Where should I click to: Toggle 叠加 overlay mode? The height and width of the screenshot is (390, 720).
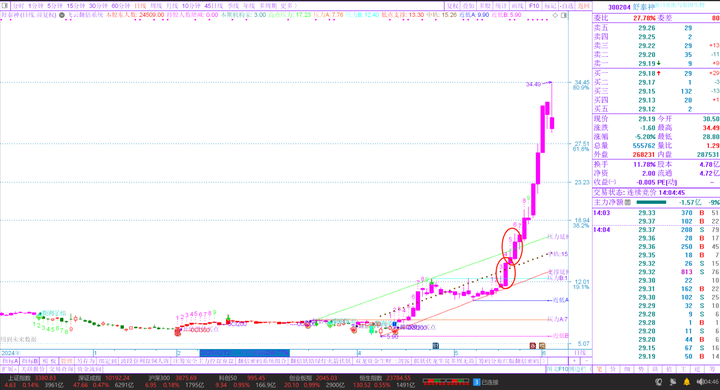tap(468, 6)
